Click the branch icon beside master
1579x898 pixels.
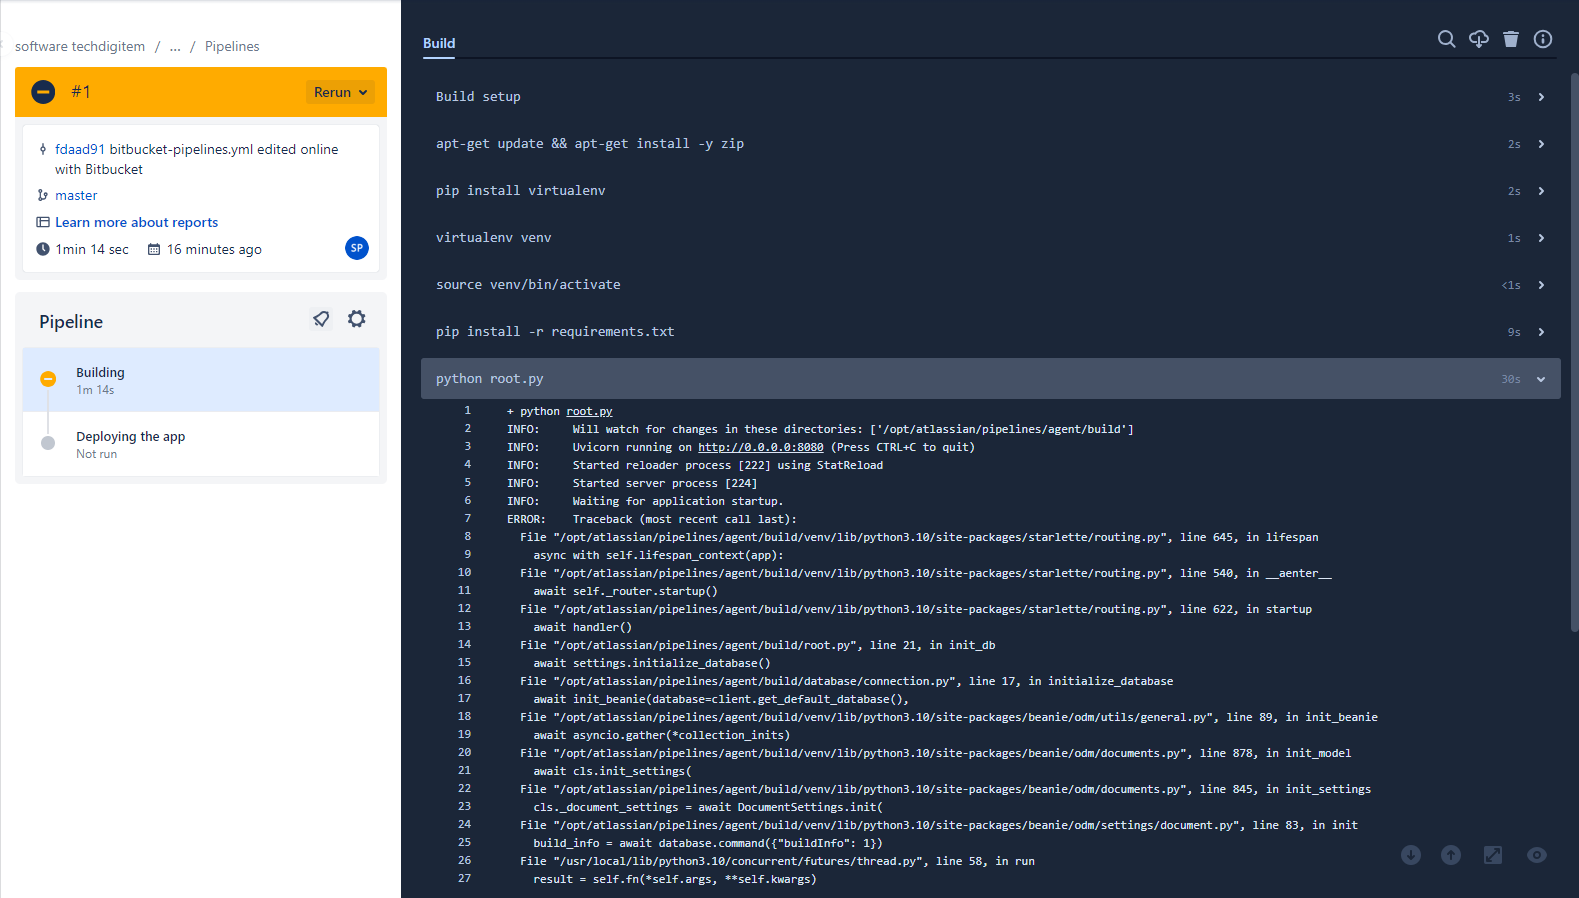(x=43, y=195)
